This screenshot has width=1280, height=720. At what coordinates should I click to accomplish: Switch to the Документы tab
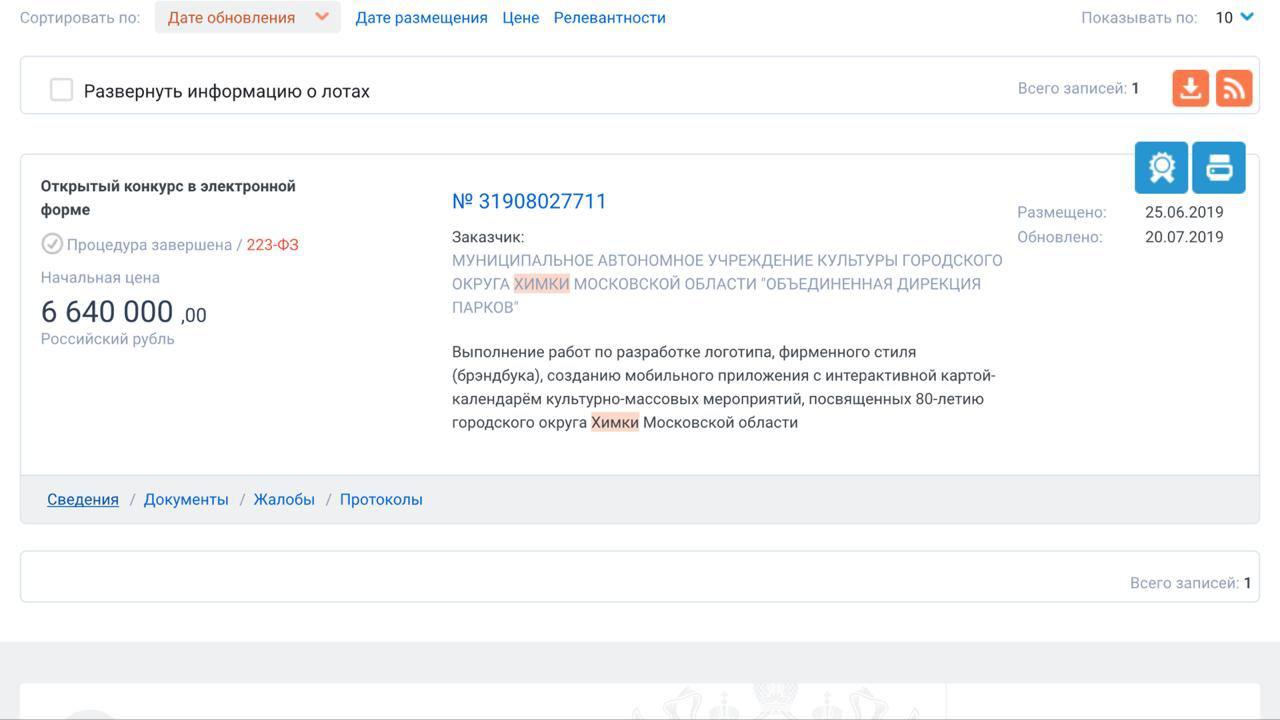click(186, 499)
